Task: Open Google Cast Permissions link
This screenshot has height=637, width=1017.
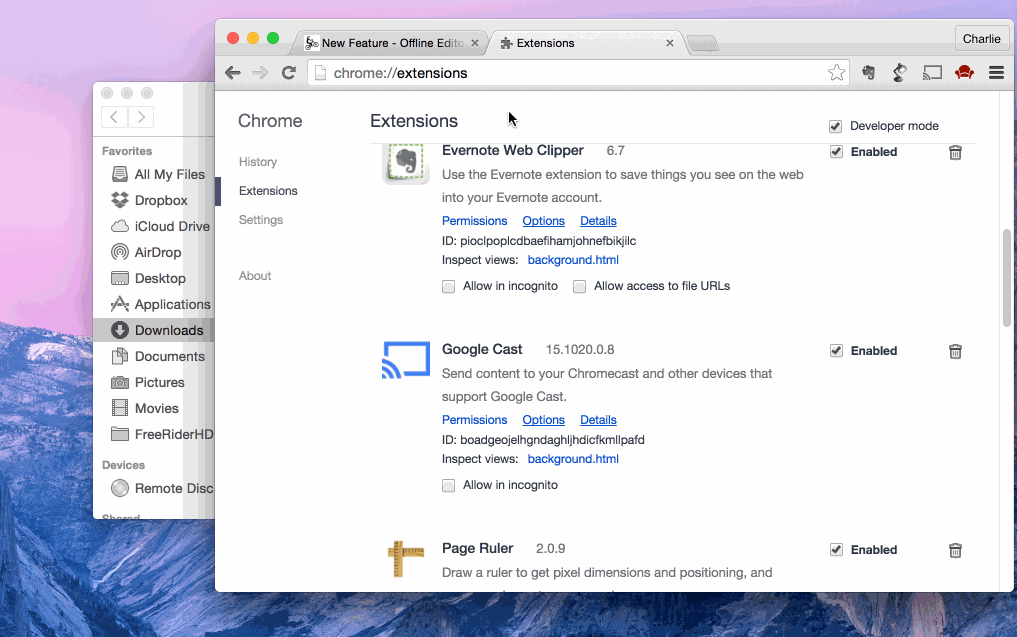Action: [475, 420]
